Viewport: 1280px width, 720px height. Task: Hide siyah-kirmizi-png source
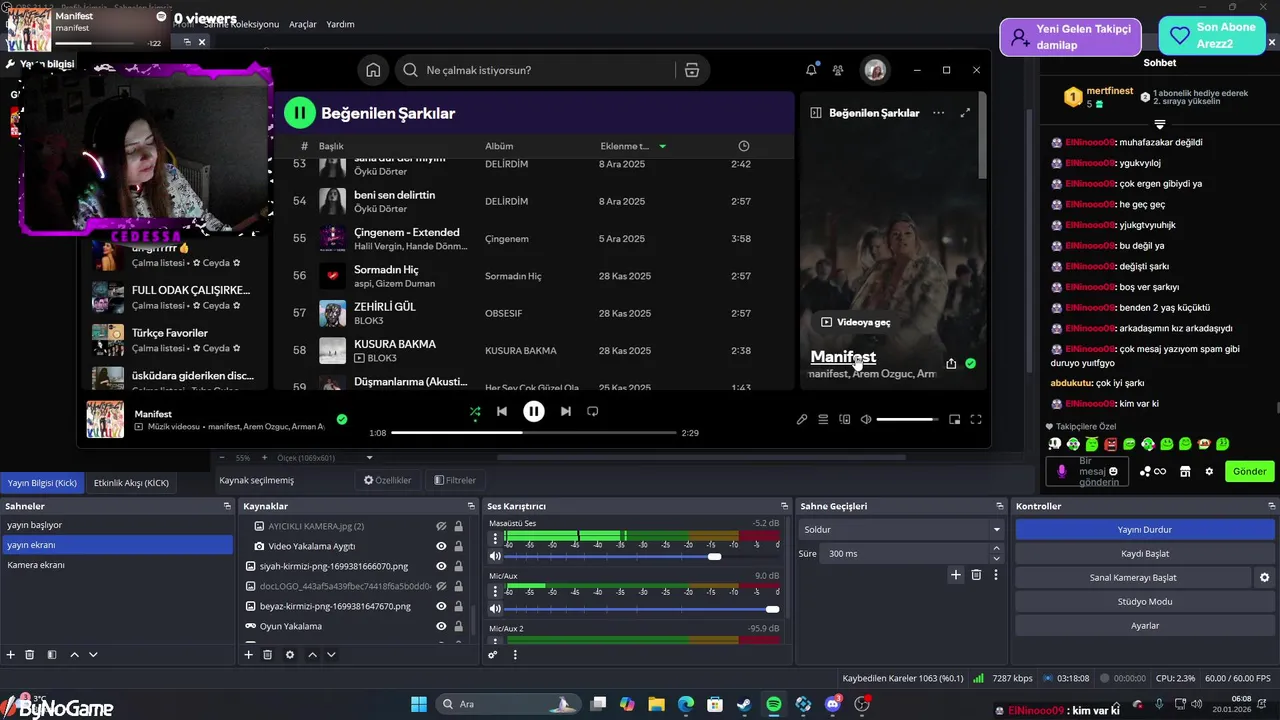coord(441,566)
